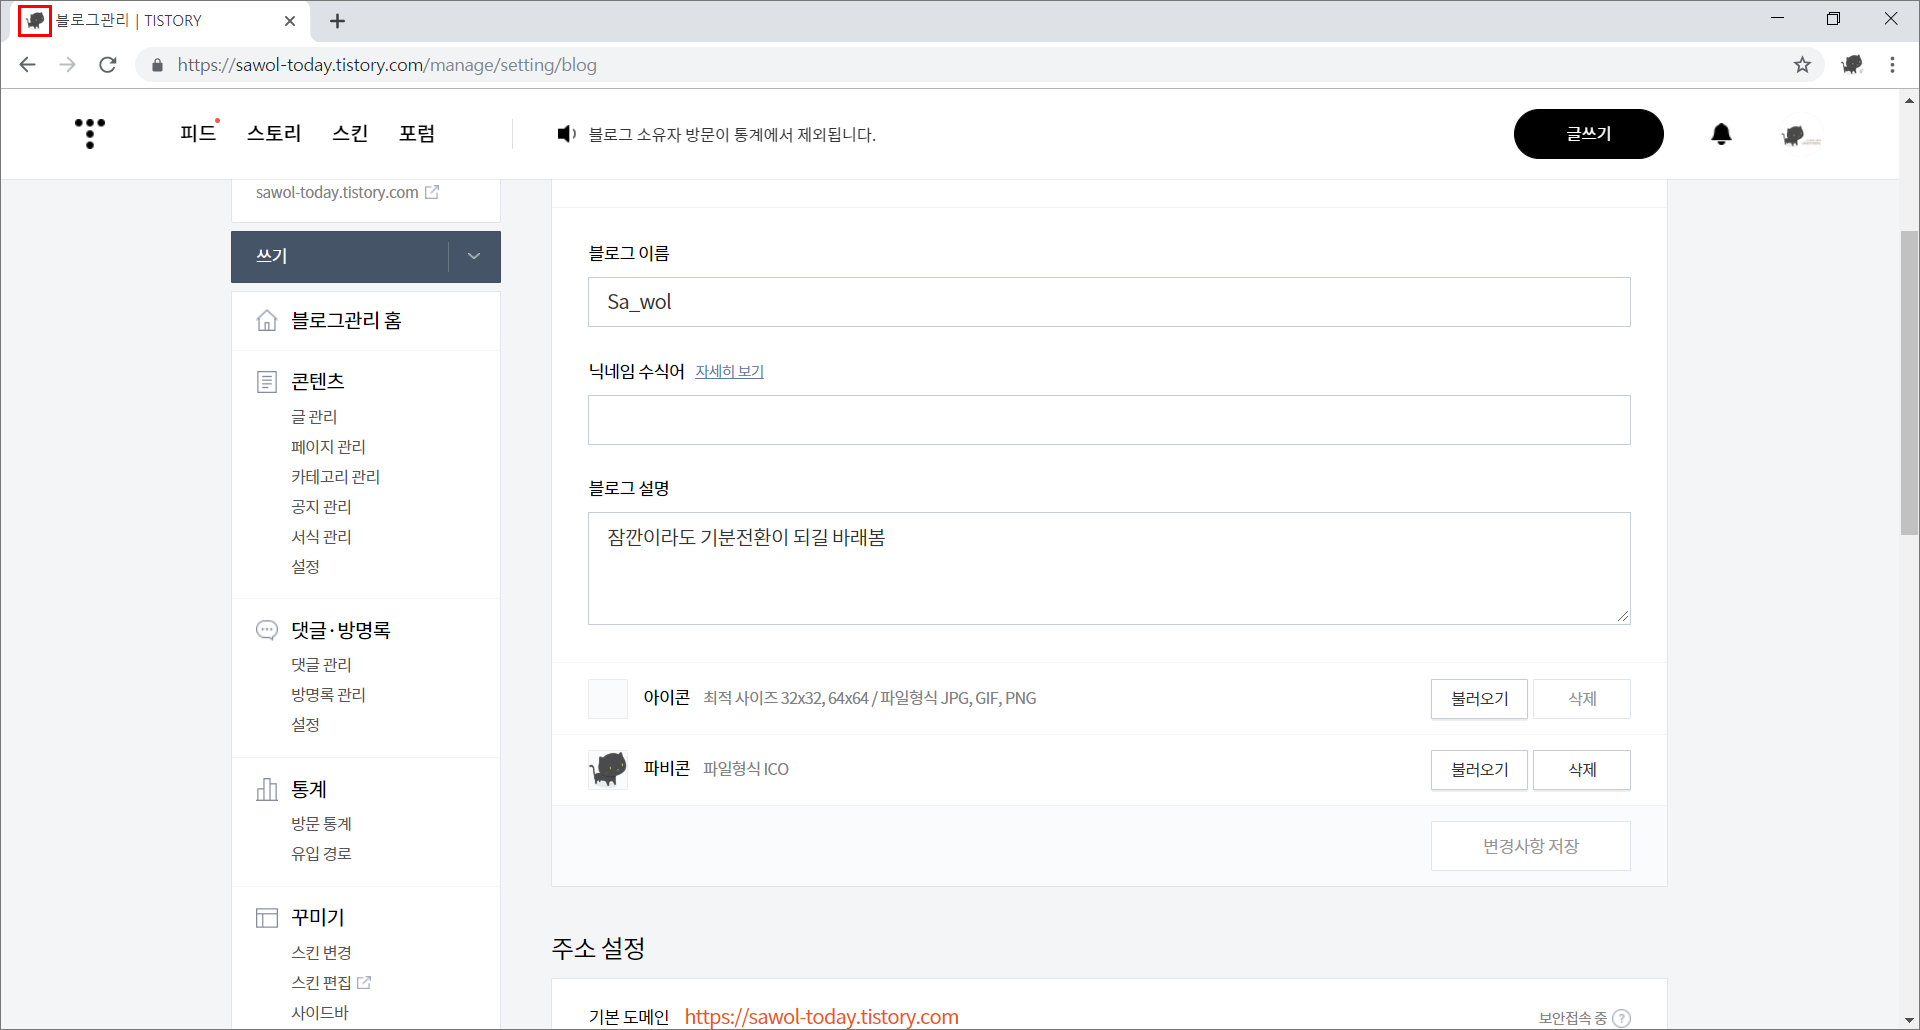Open the https://sawol-today.tistory.com domain link
Screen dimensions: 1920x1030
pyautogui.click(x=821, y=1017)
